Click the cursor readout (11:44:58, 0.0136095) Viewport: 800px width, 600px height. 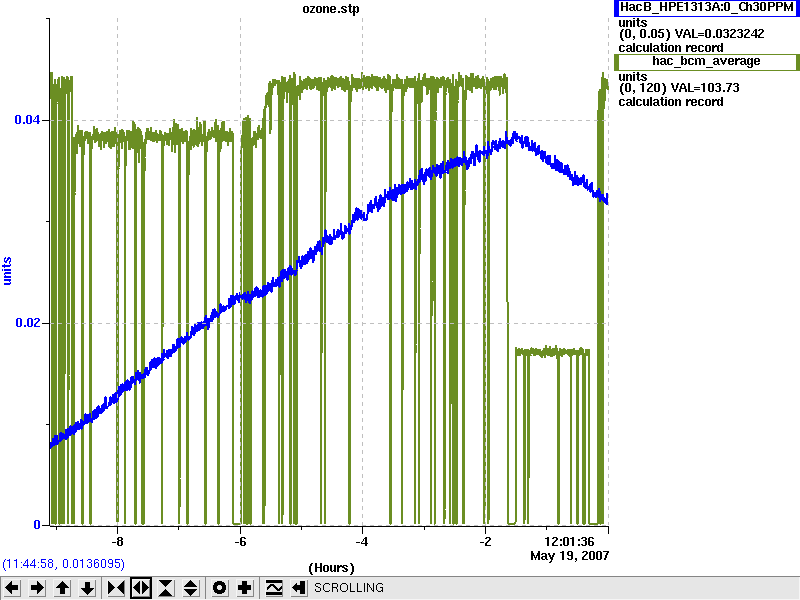point(63,564)
